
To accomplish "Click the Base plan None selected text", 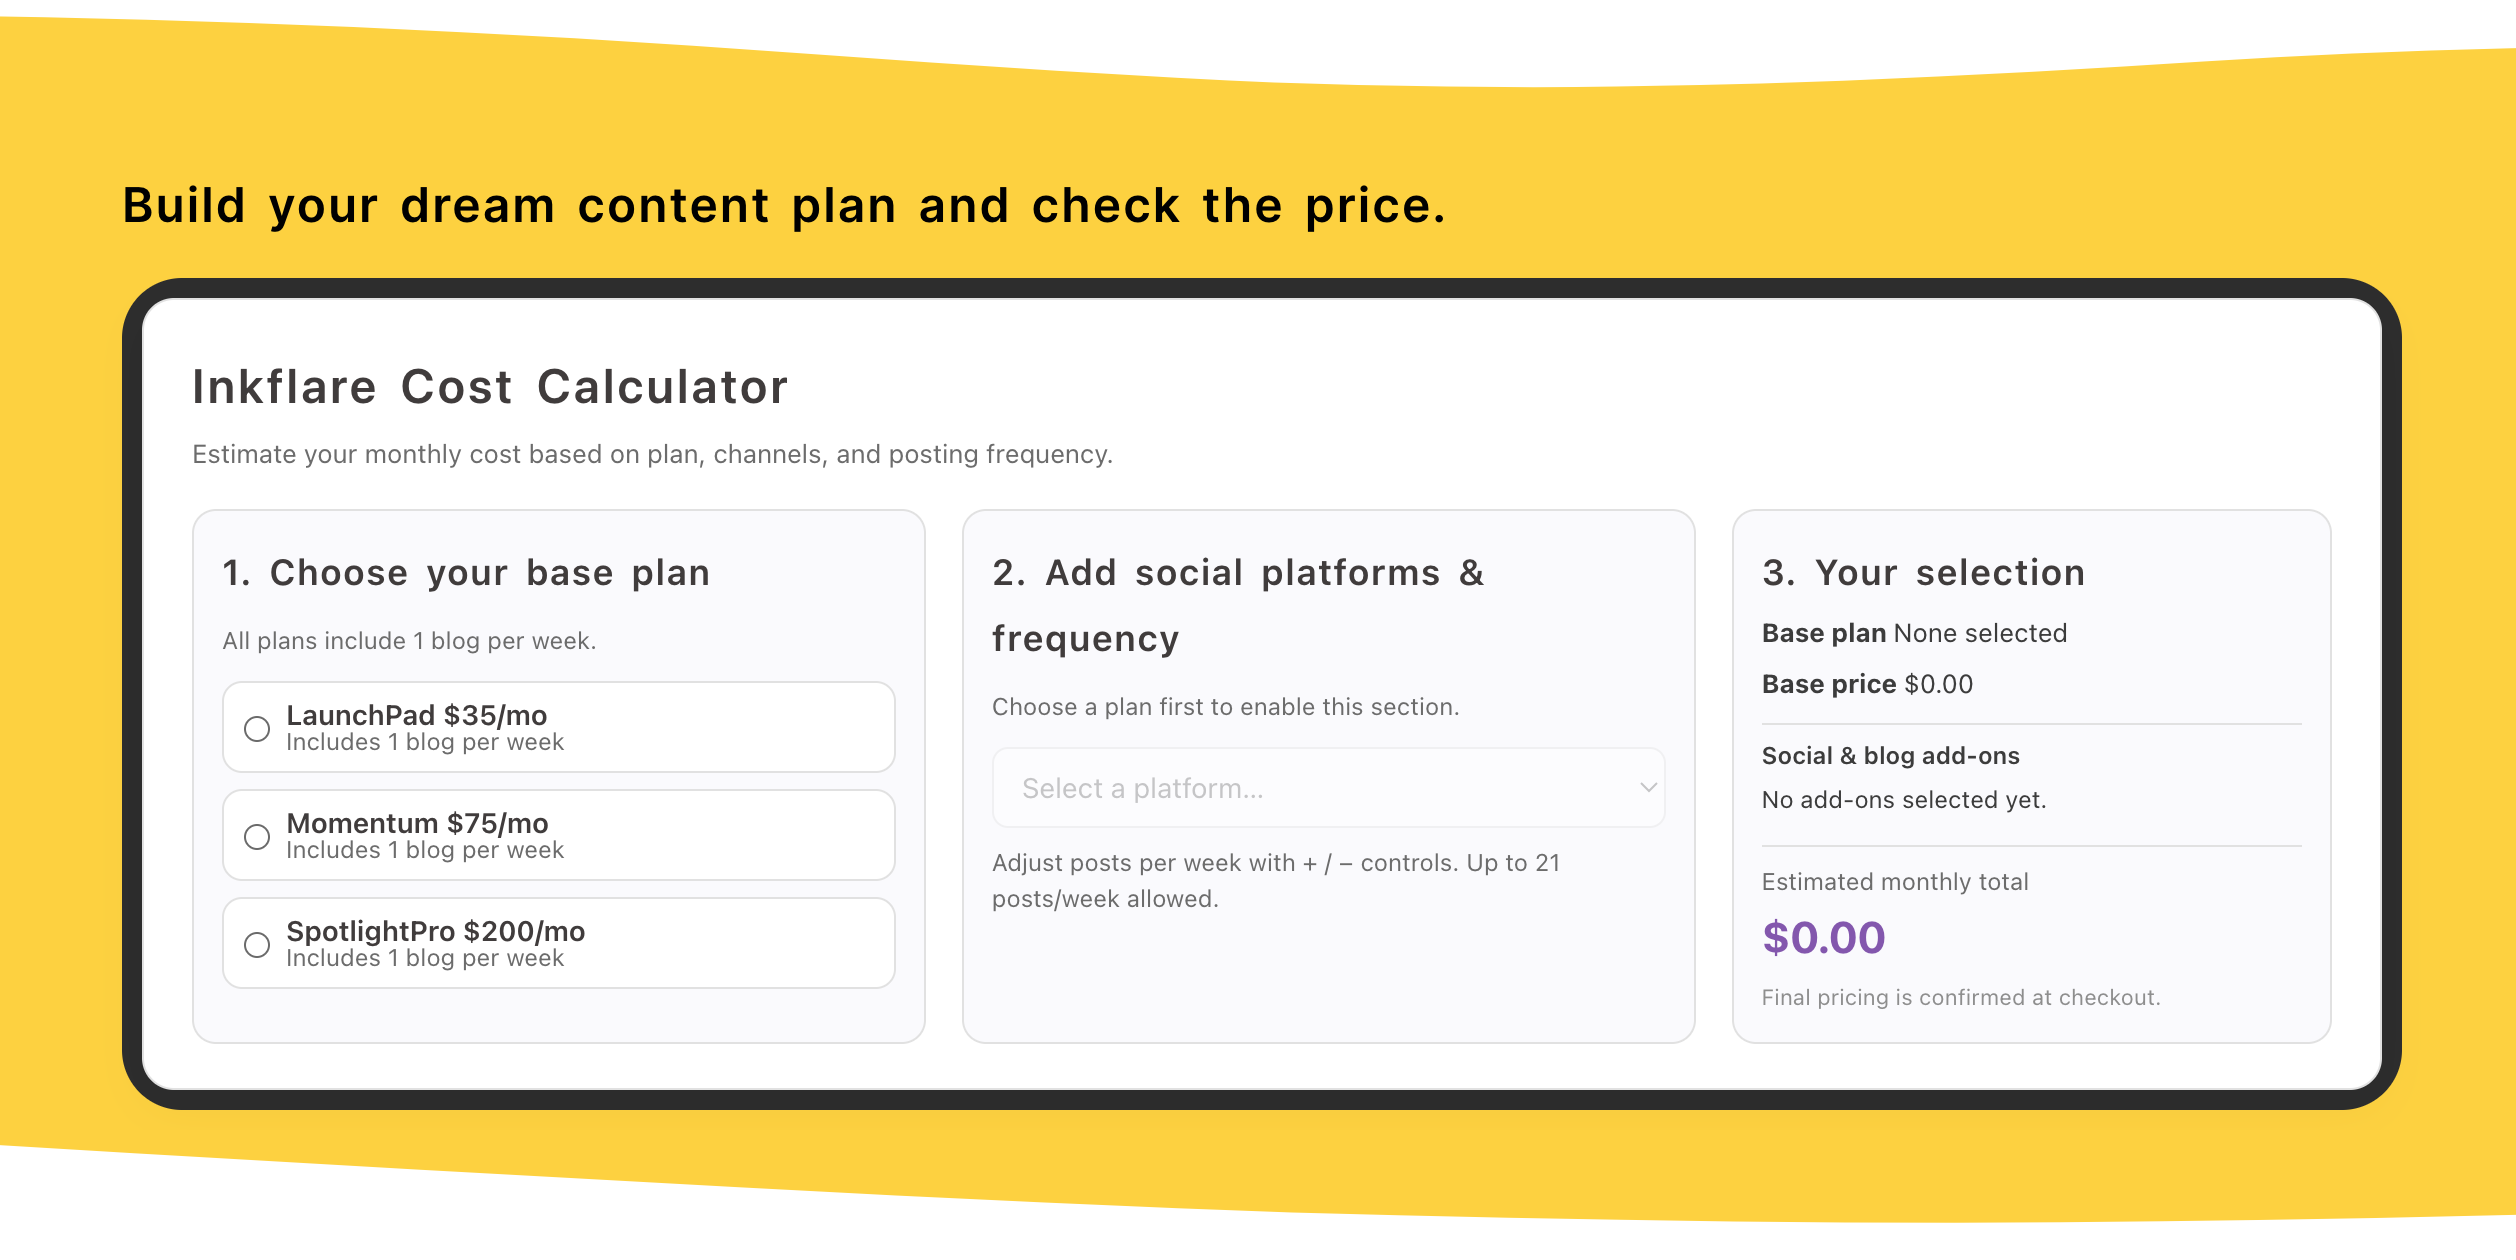I will [x=1914, y=633].
